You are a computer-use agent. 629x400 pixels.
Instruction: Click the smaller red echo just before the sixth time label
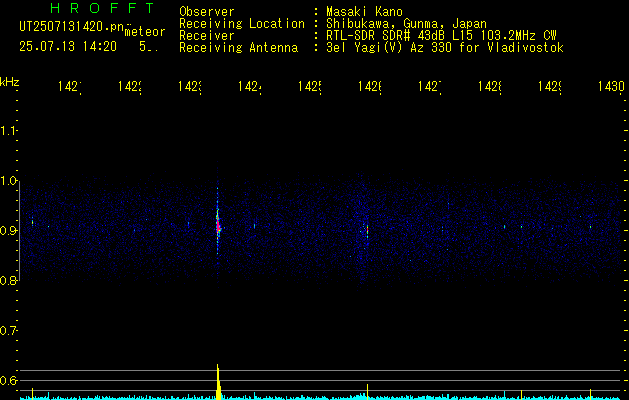tap(367, 232)
